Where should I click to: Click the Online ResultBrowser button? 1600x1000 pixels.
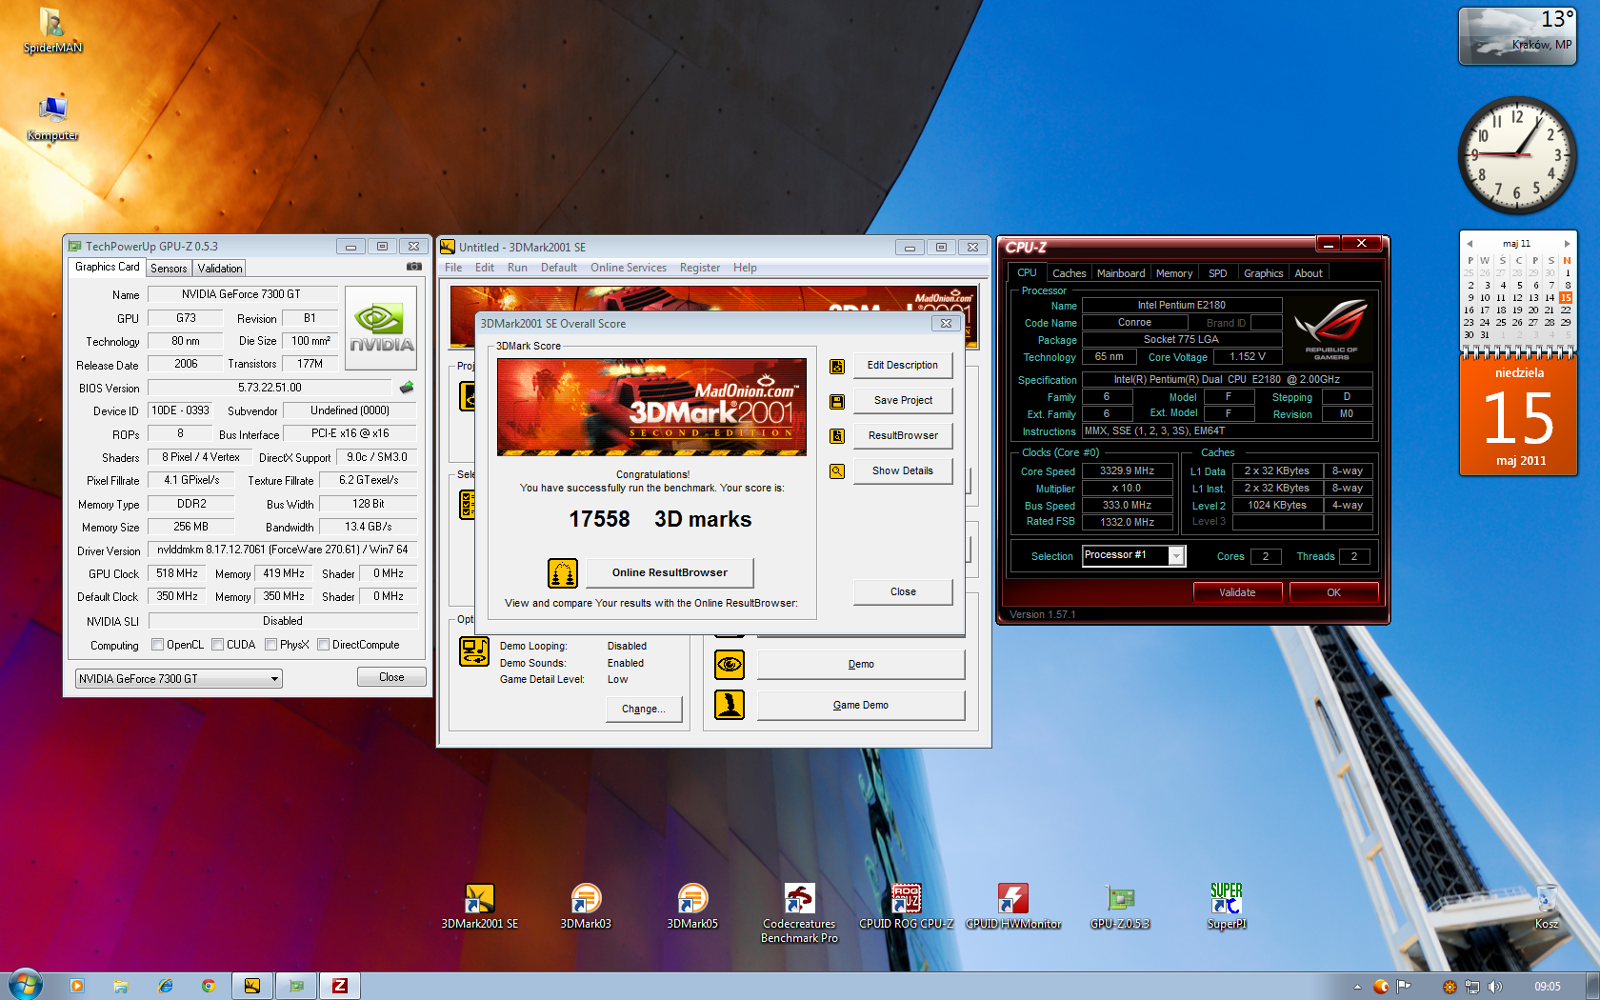669,573
